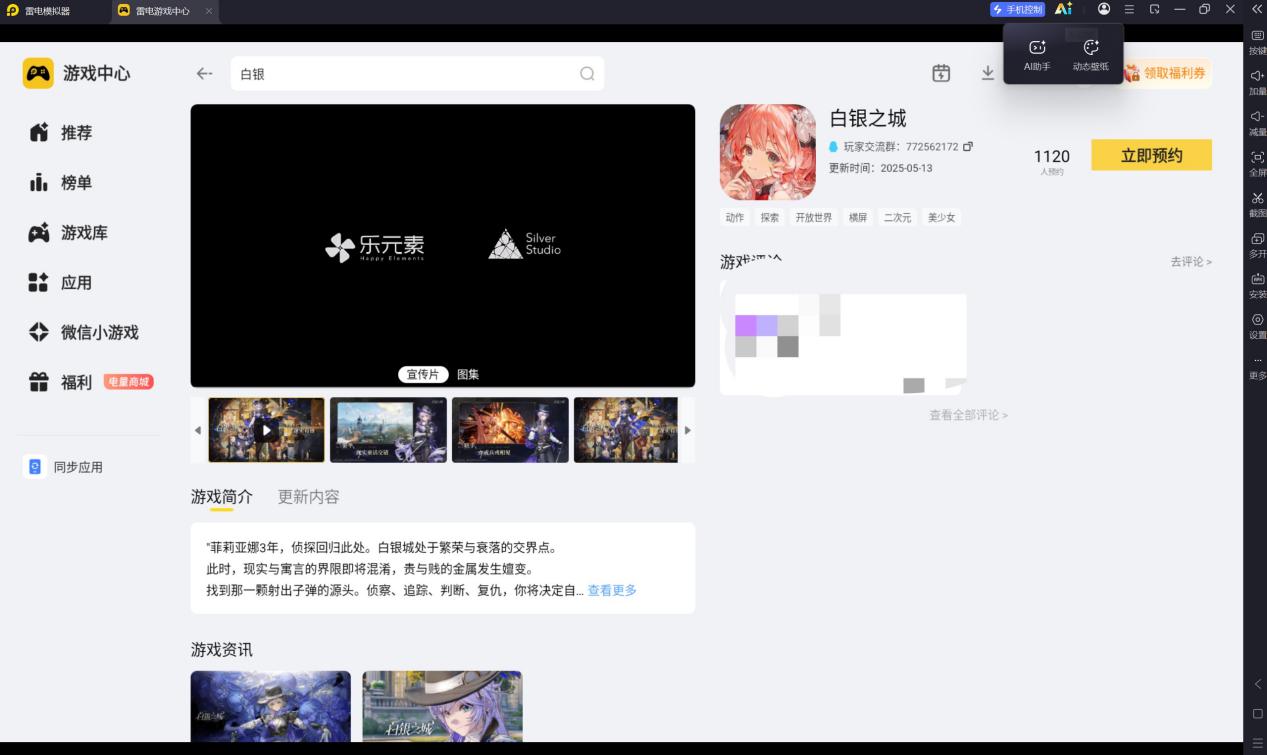
Task: Click the Android home square button
Action: pos(1258,714)
